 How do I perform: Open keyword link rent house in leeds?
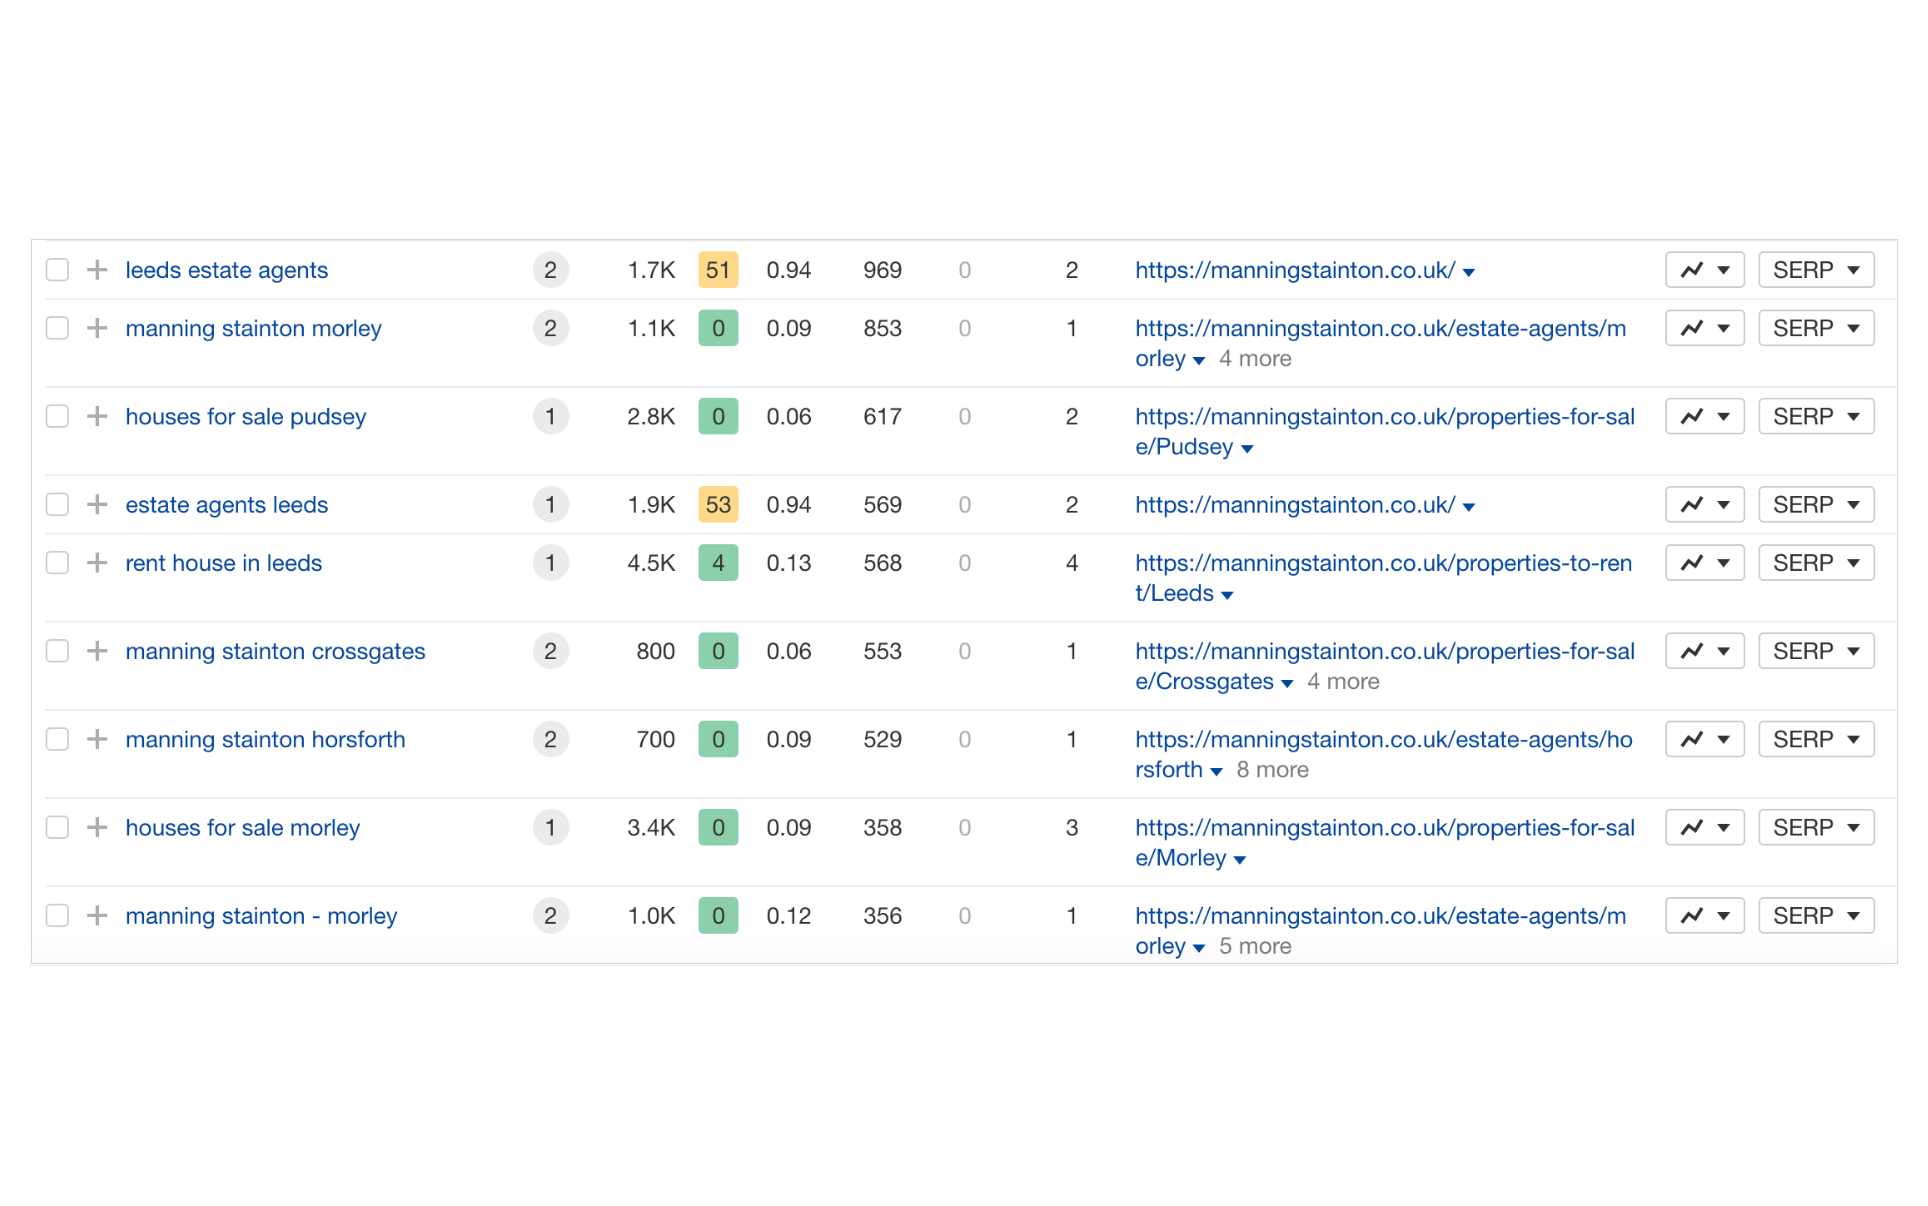[224, 563]
